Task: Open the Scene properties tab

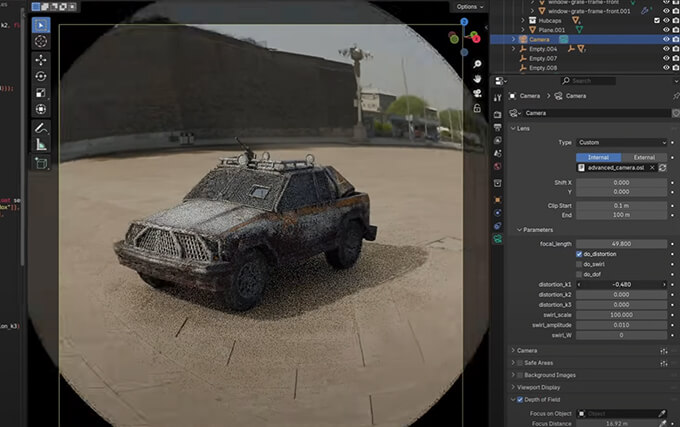Action: coord(497,153)
